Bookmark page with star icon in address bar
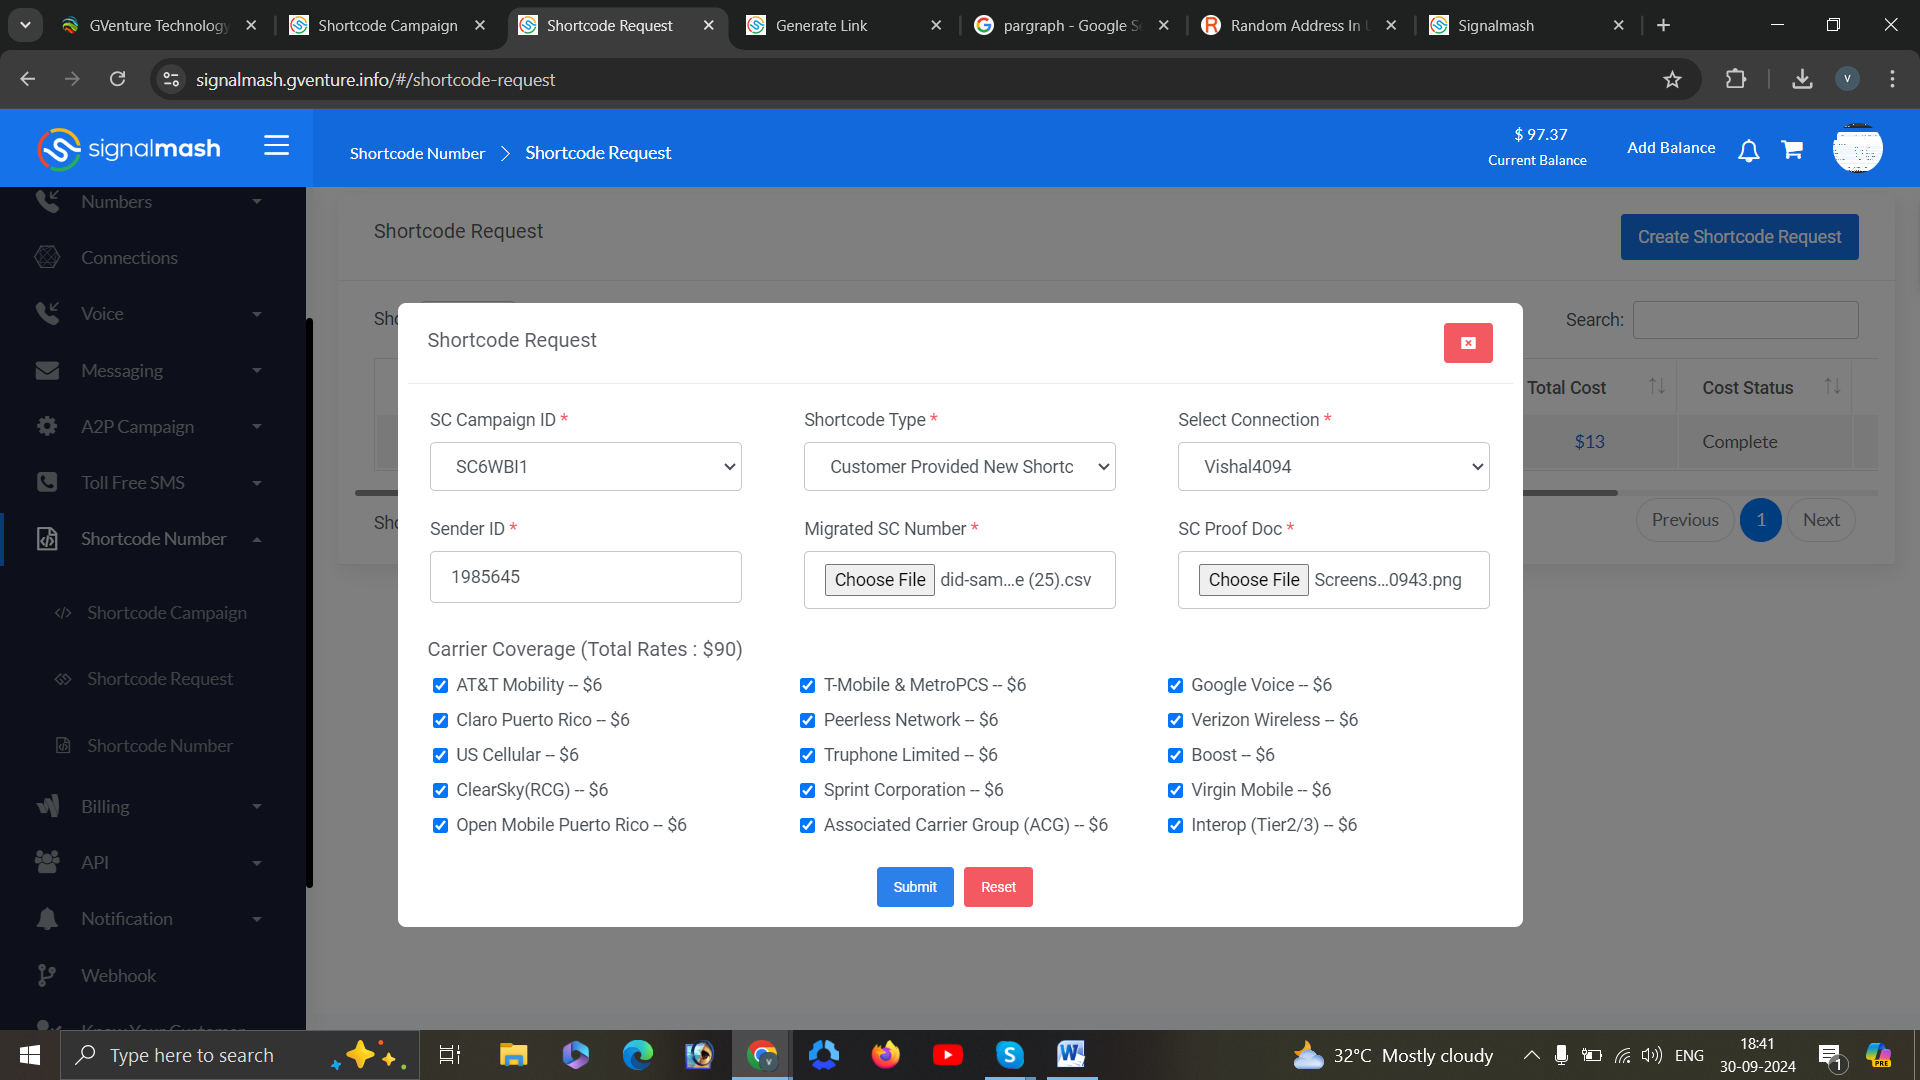The height and width of the screenshot is (1080, 1920). [x=1672, y=79]
